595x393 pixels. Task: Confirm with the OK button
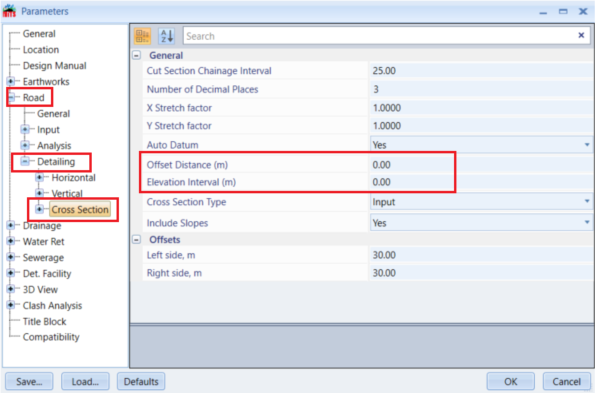(510, 381)
